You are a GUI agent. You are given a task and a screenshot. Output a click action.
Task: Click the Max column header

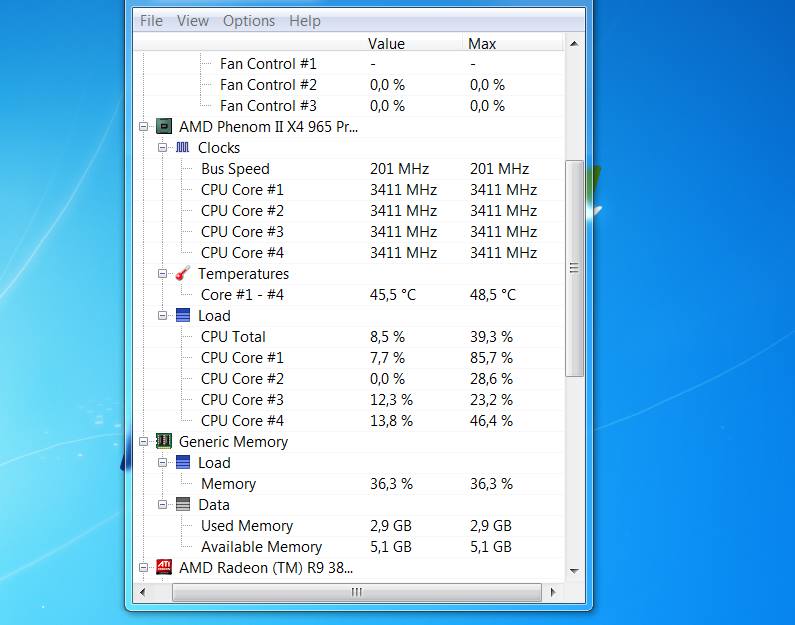482,44
